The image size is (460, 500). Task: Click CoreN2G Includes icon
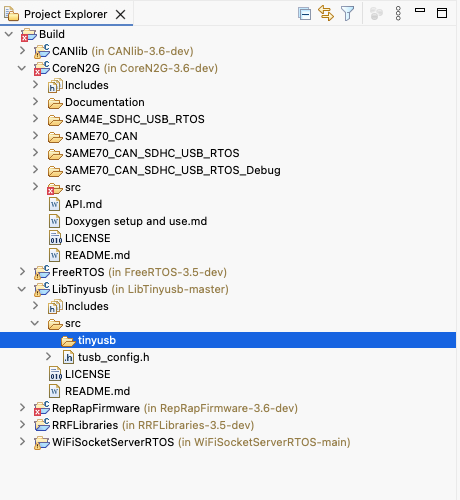coord(55,85)
